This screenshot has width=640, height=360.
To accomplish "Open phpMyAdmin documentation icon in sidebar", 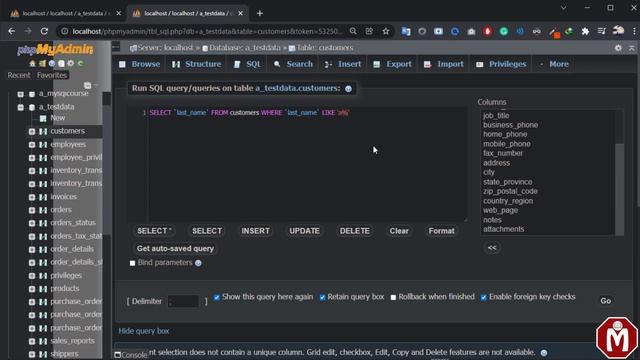I will point(52,63).
